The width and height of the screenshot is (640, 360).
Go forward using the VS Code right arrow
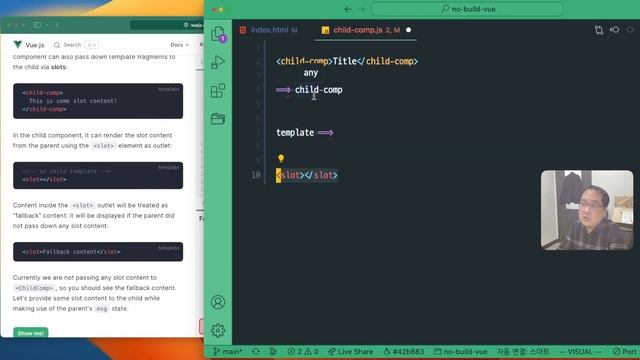click(362, 9)
